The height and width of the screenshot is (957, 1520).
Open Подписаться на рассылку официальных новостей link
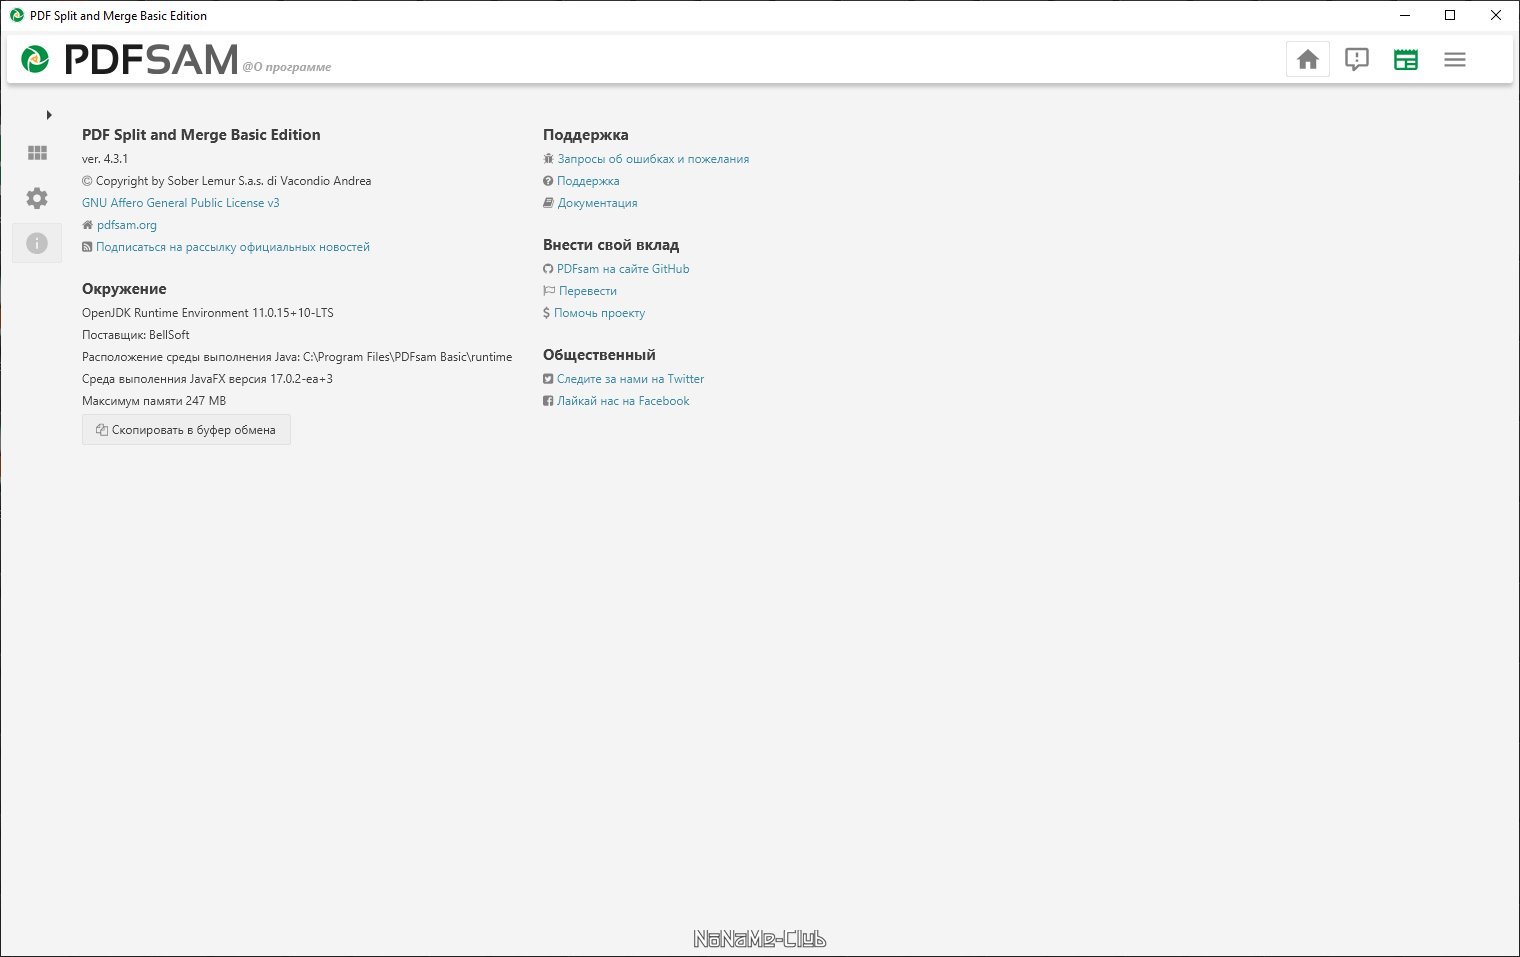(232, 247)
